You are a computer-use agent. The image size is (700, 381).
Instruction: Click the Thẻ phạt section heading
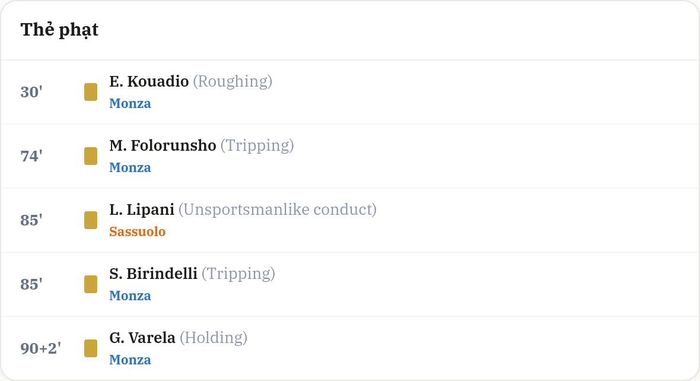[x=59, y=30]
